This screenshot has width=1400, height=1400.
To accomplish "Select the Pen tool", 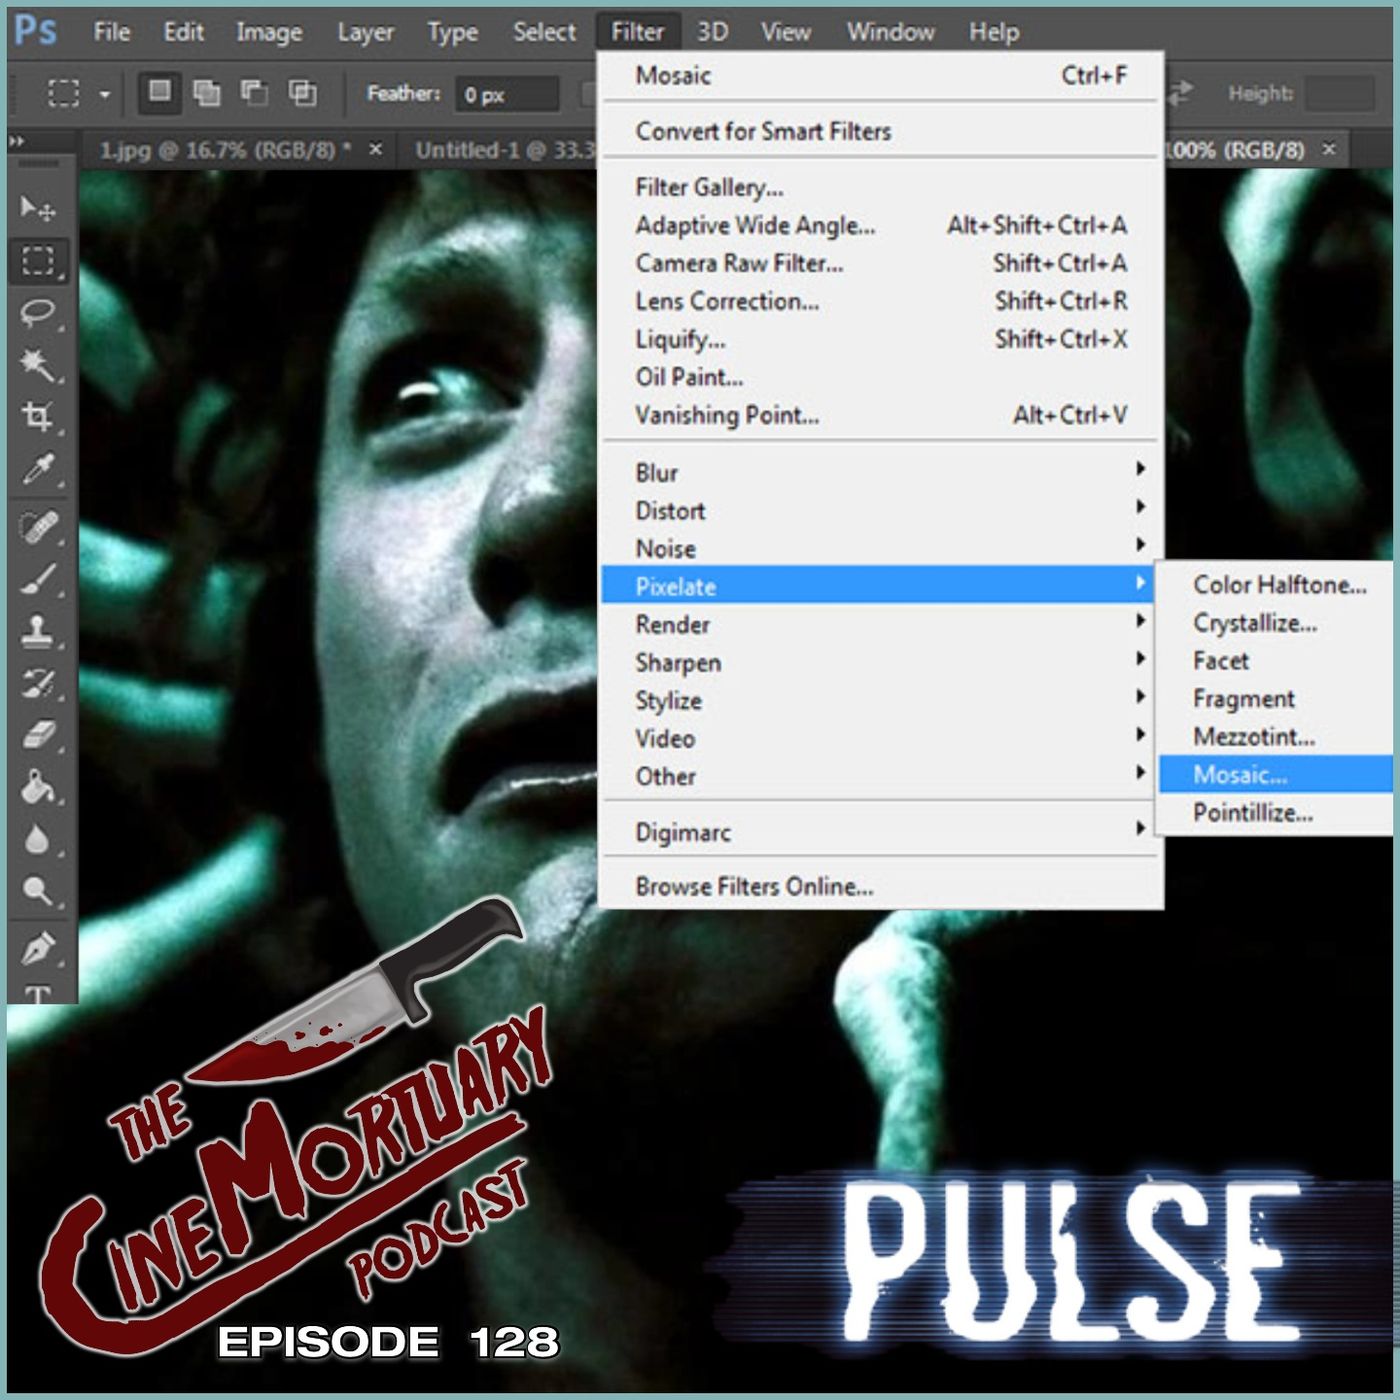I will (38, 948).
